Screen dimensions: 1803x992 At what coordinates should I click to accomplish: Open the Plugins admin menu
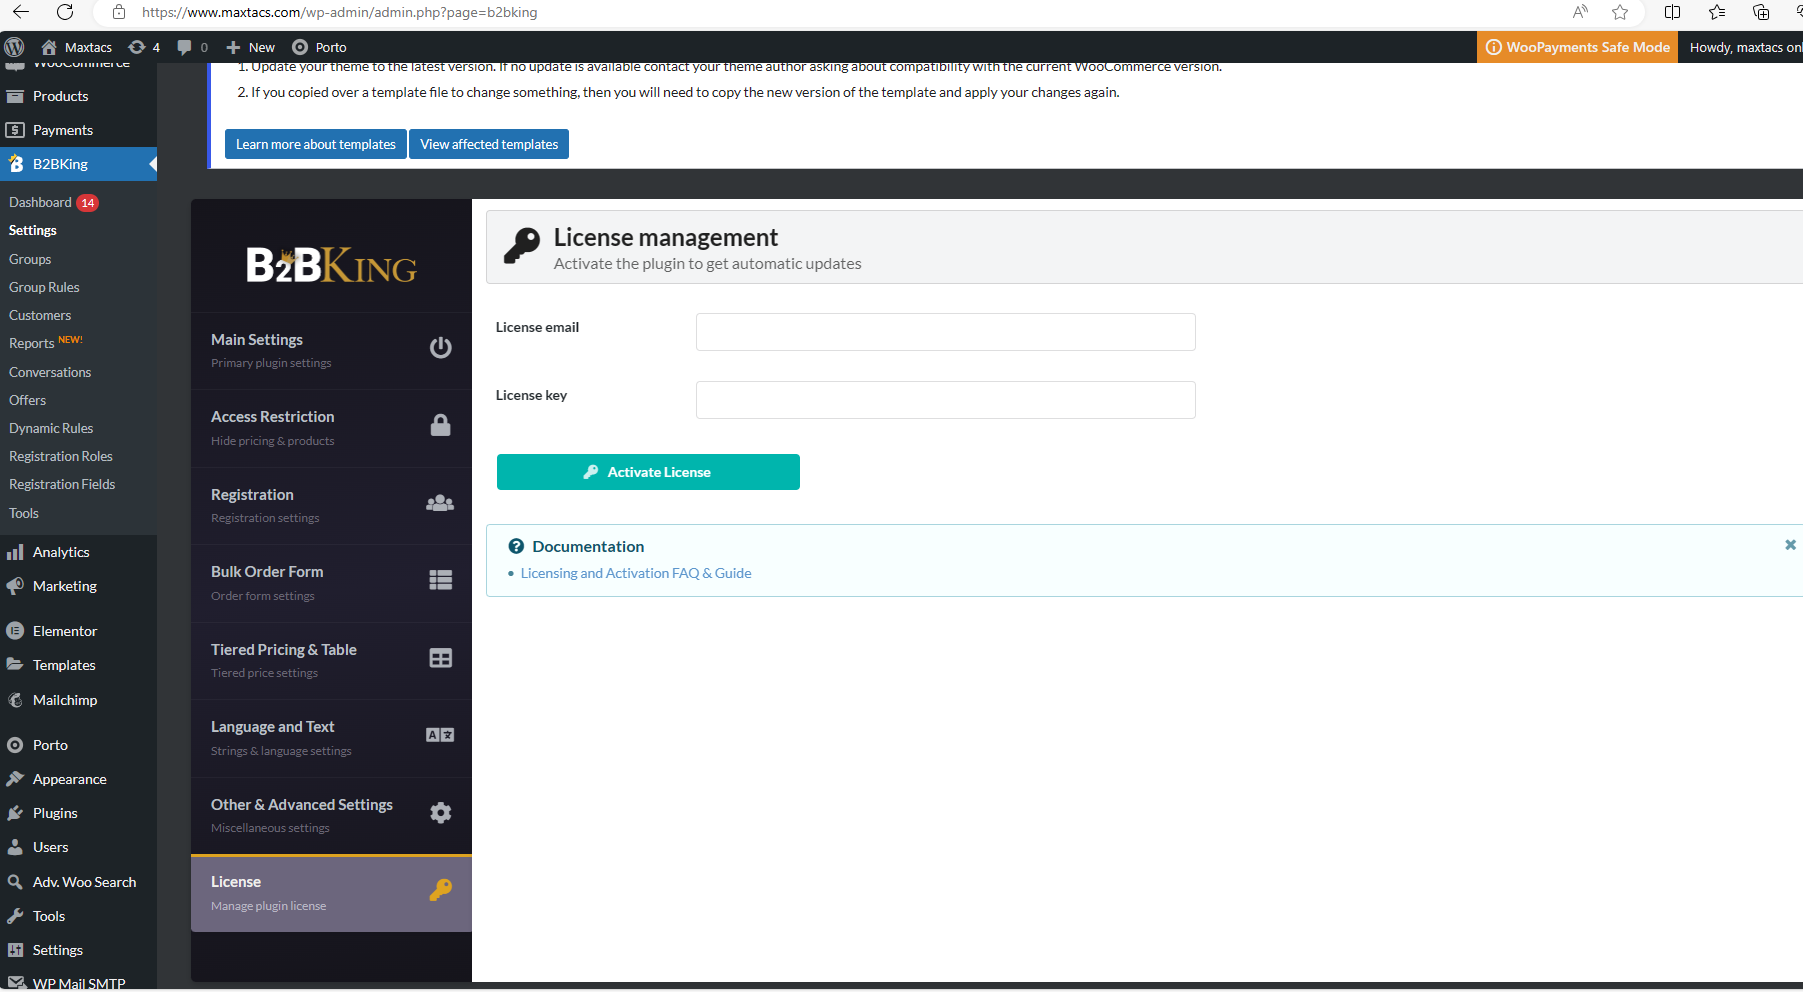[x=55, y=813]
